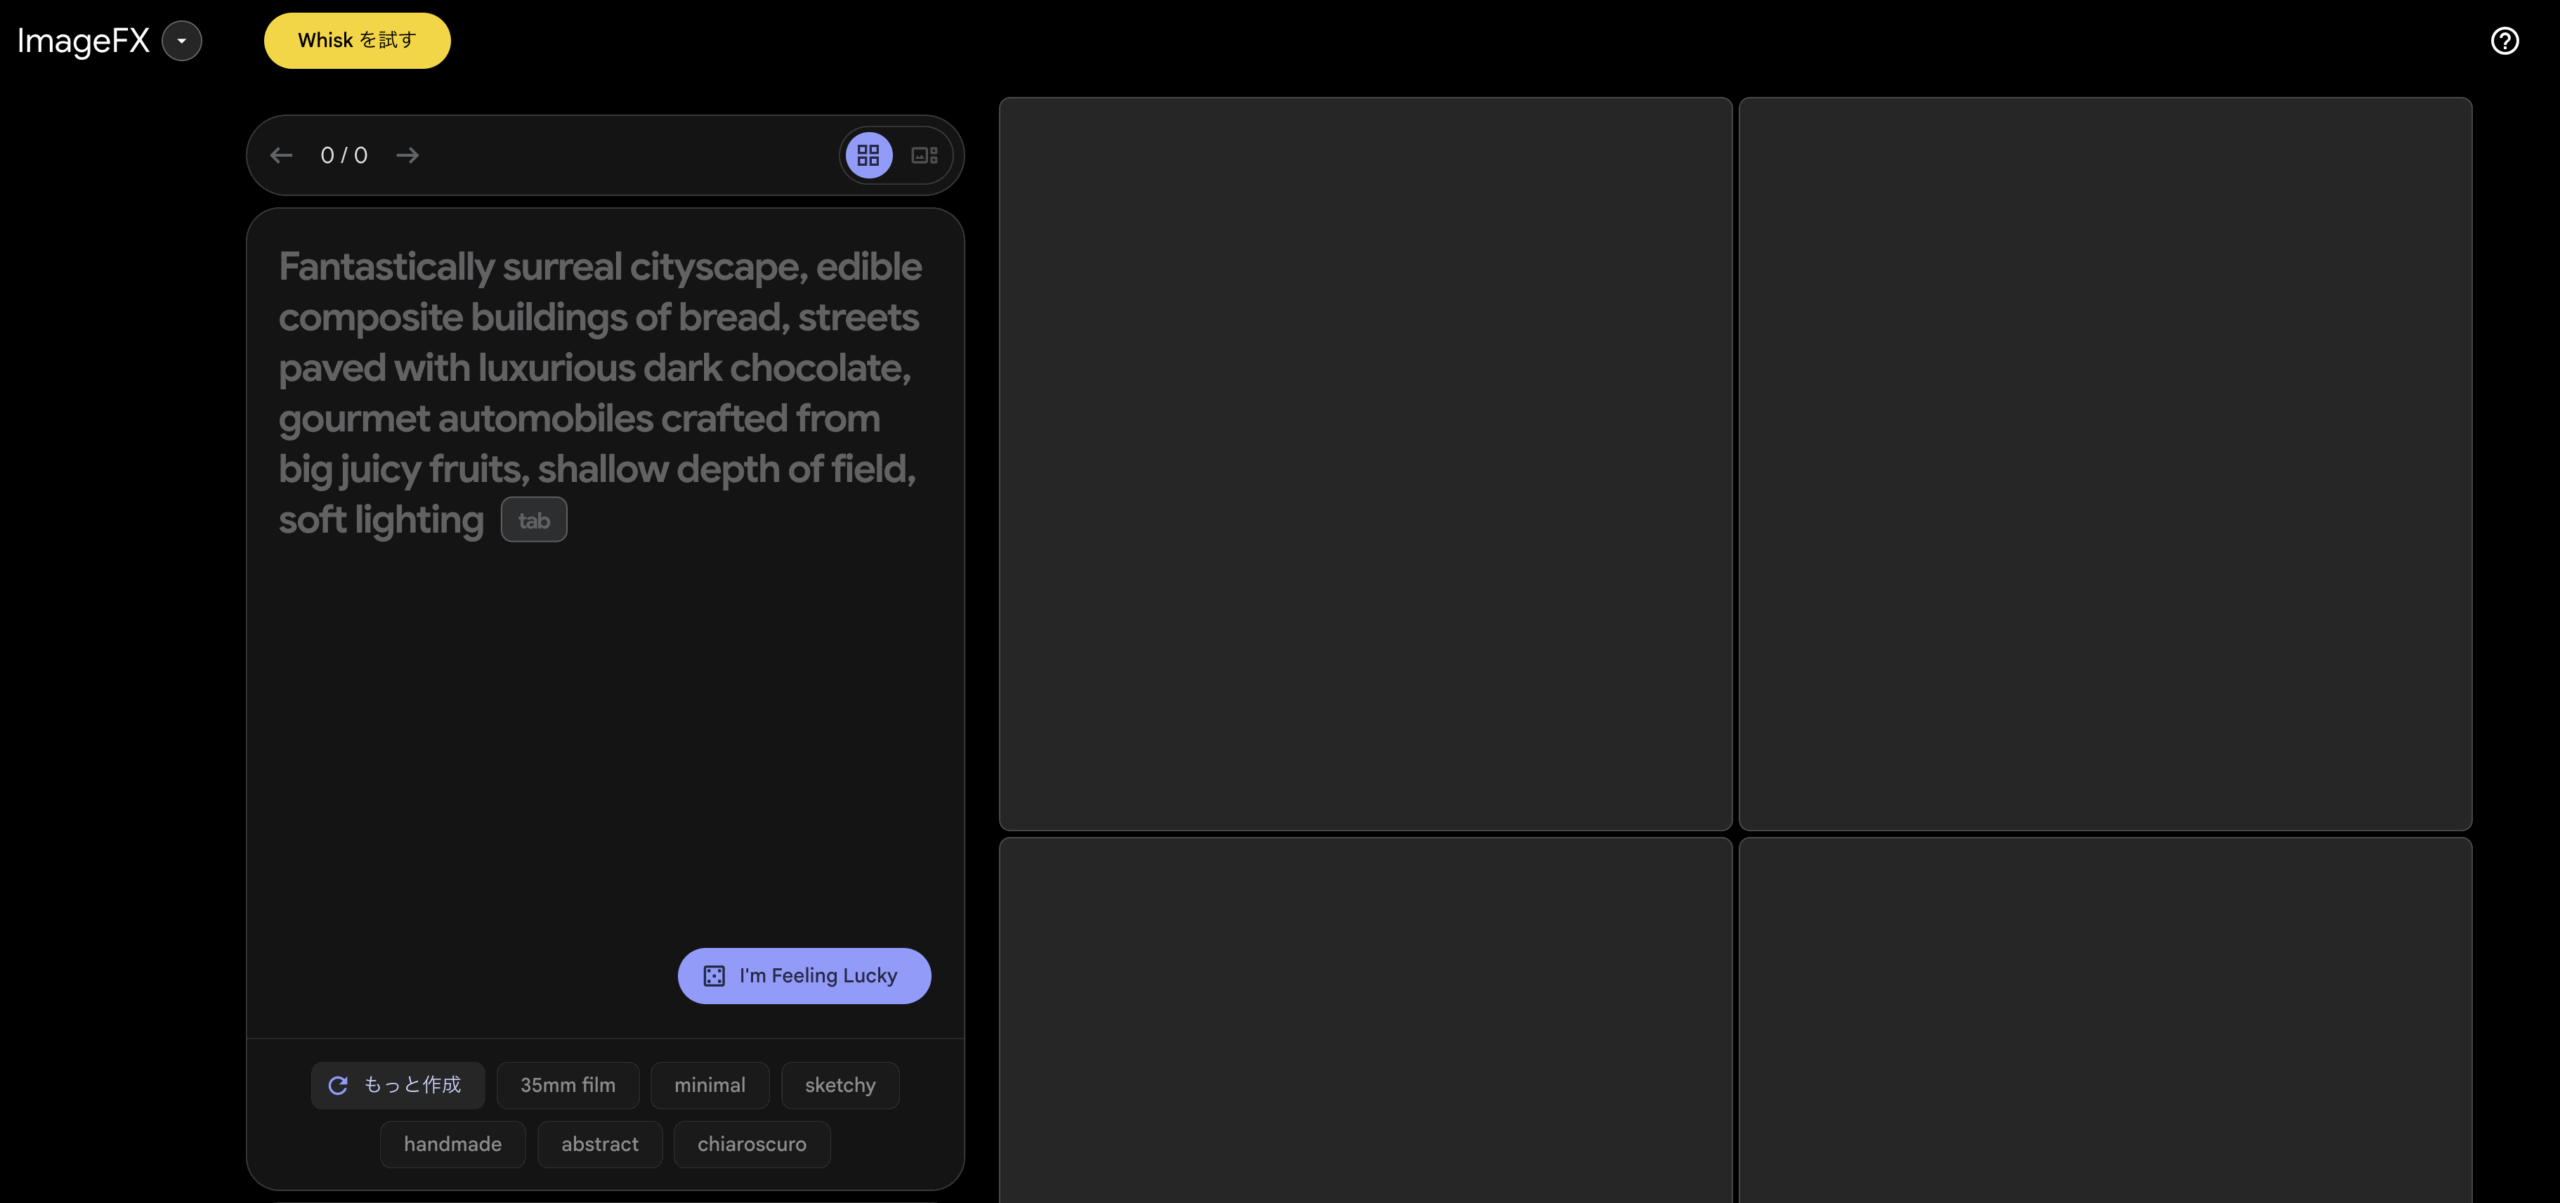
Task: Select the 35mm film style chip
Action: [567, 1085]
